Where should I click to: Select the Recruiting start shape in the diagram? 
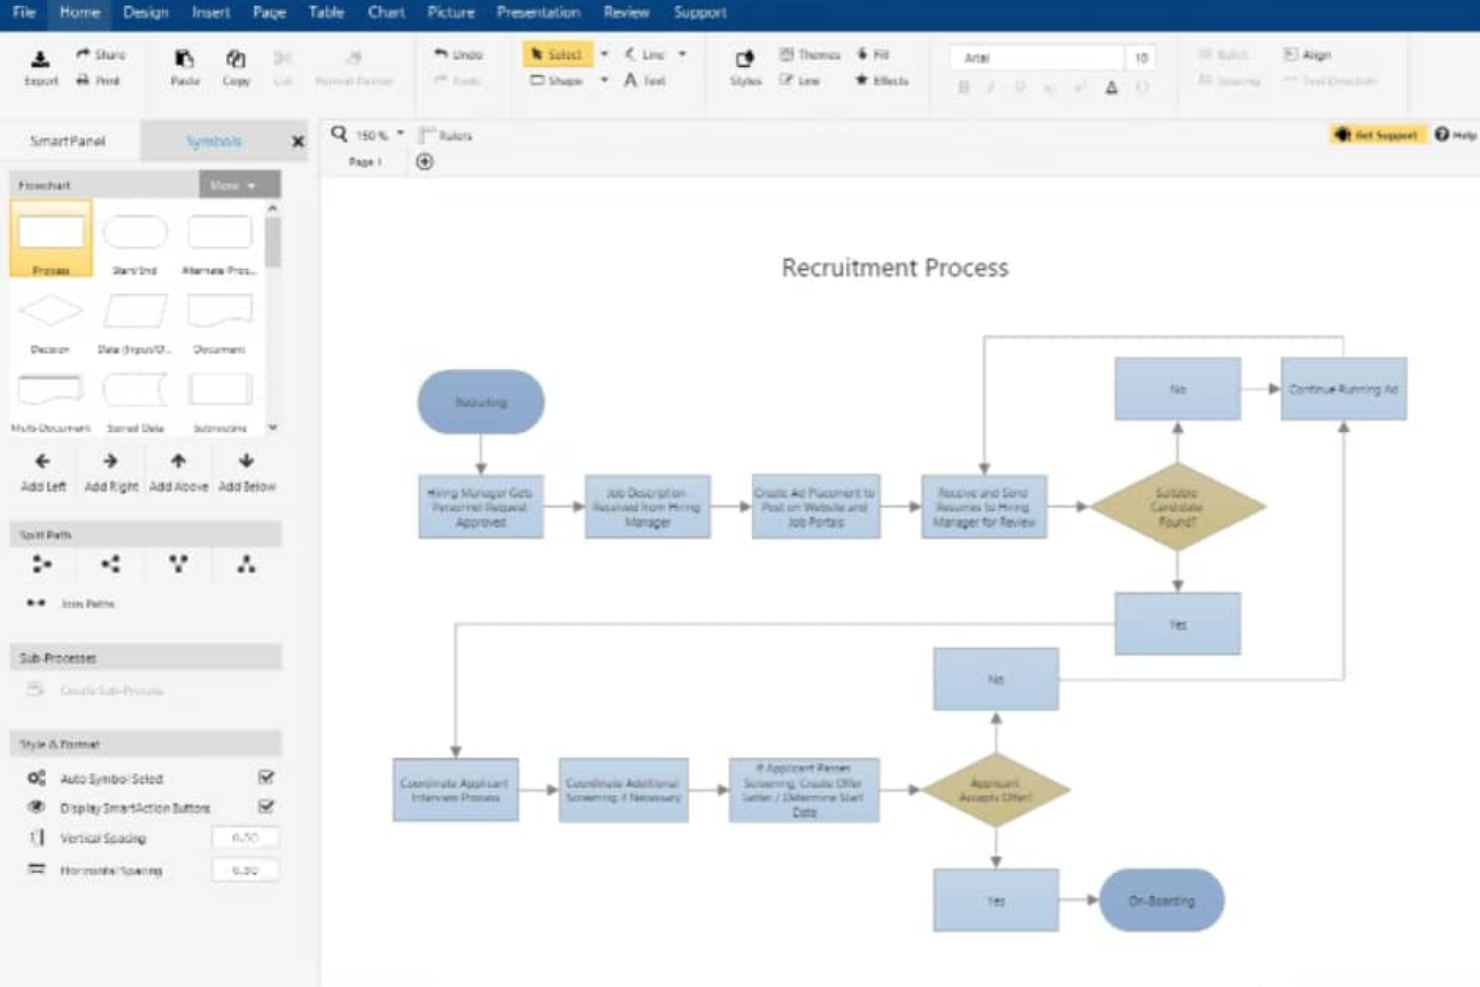tap(481, 402)
